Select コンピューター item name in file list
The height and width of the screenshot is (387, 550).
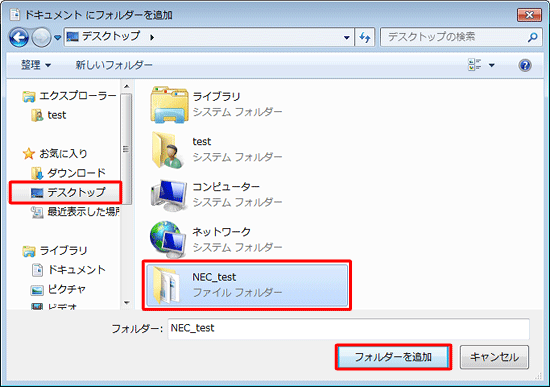(226, 186)
